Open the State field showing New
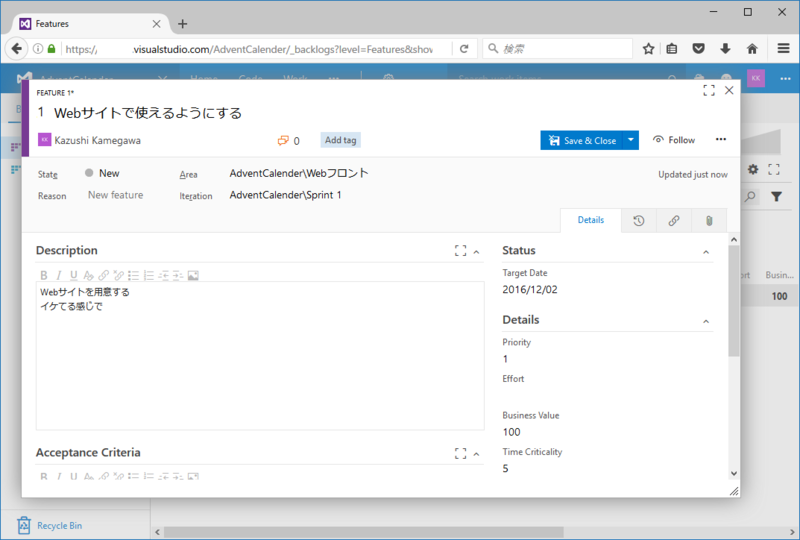This screenshot has width=800, height=540. point(109,174)
